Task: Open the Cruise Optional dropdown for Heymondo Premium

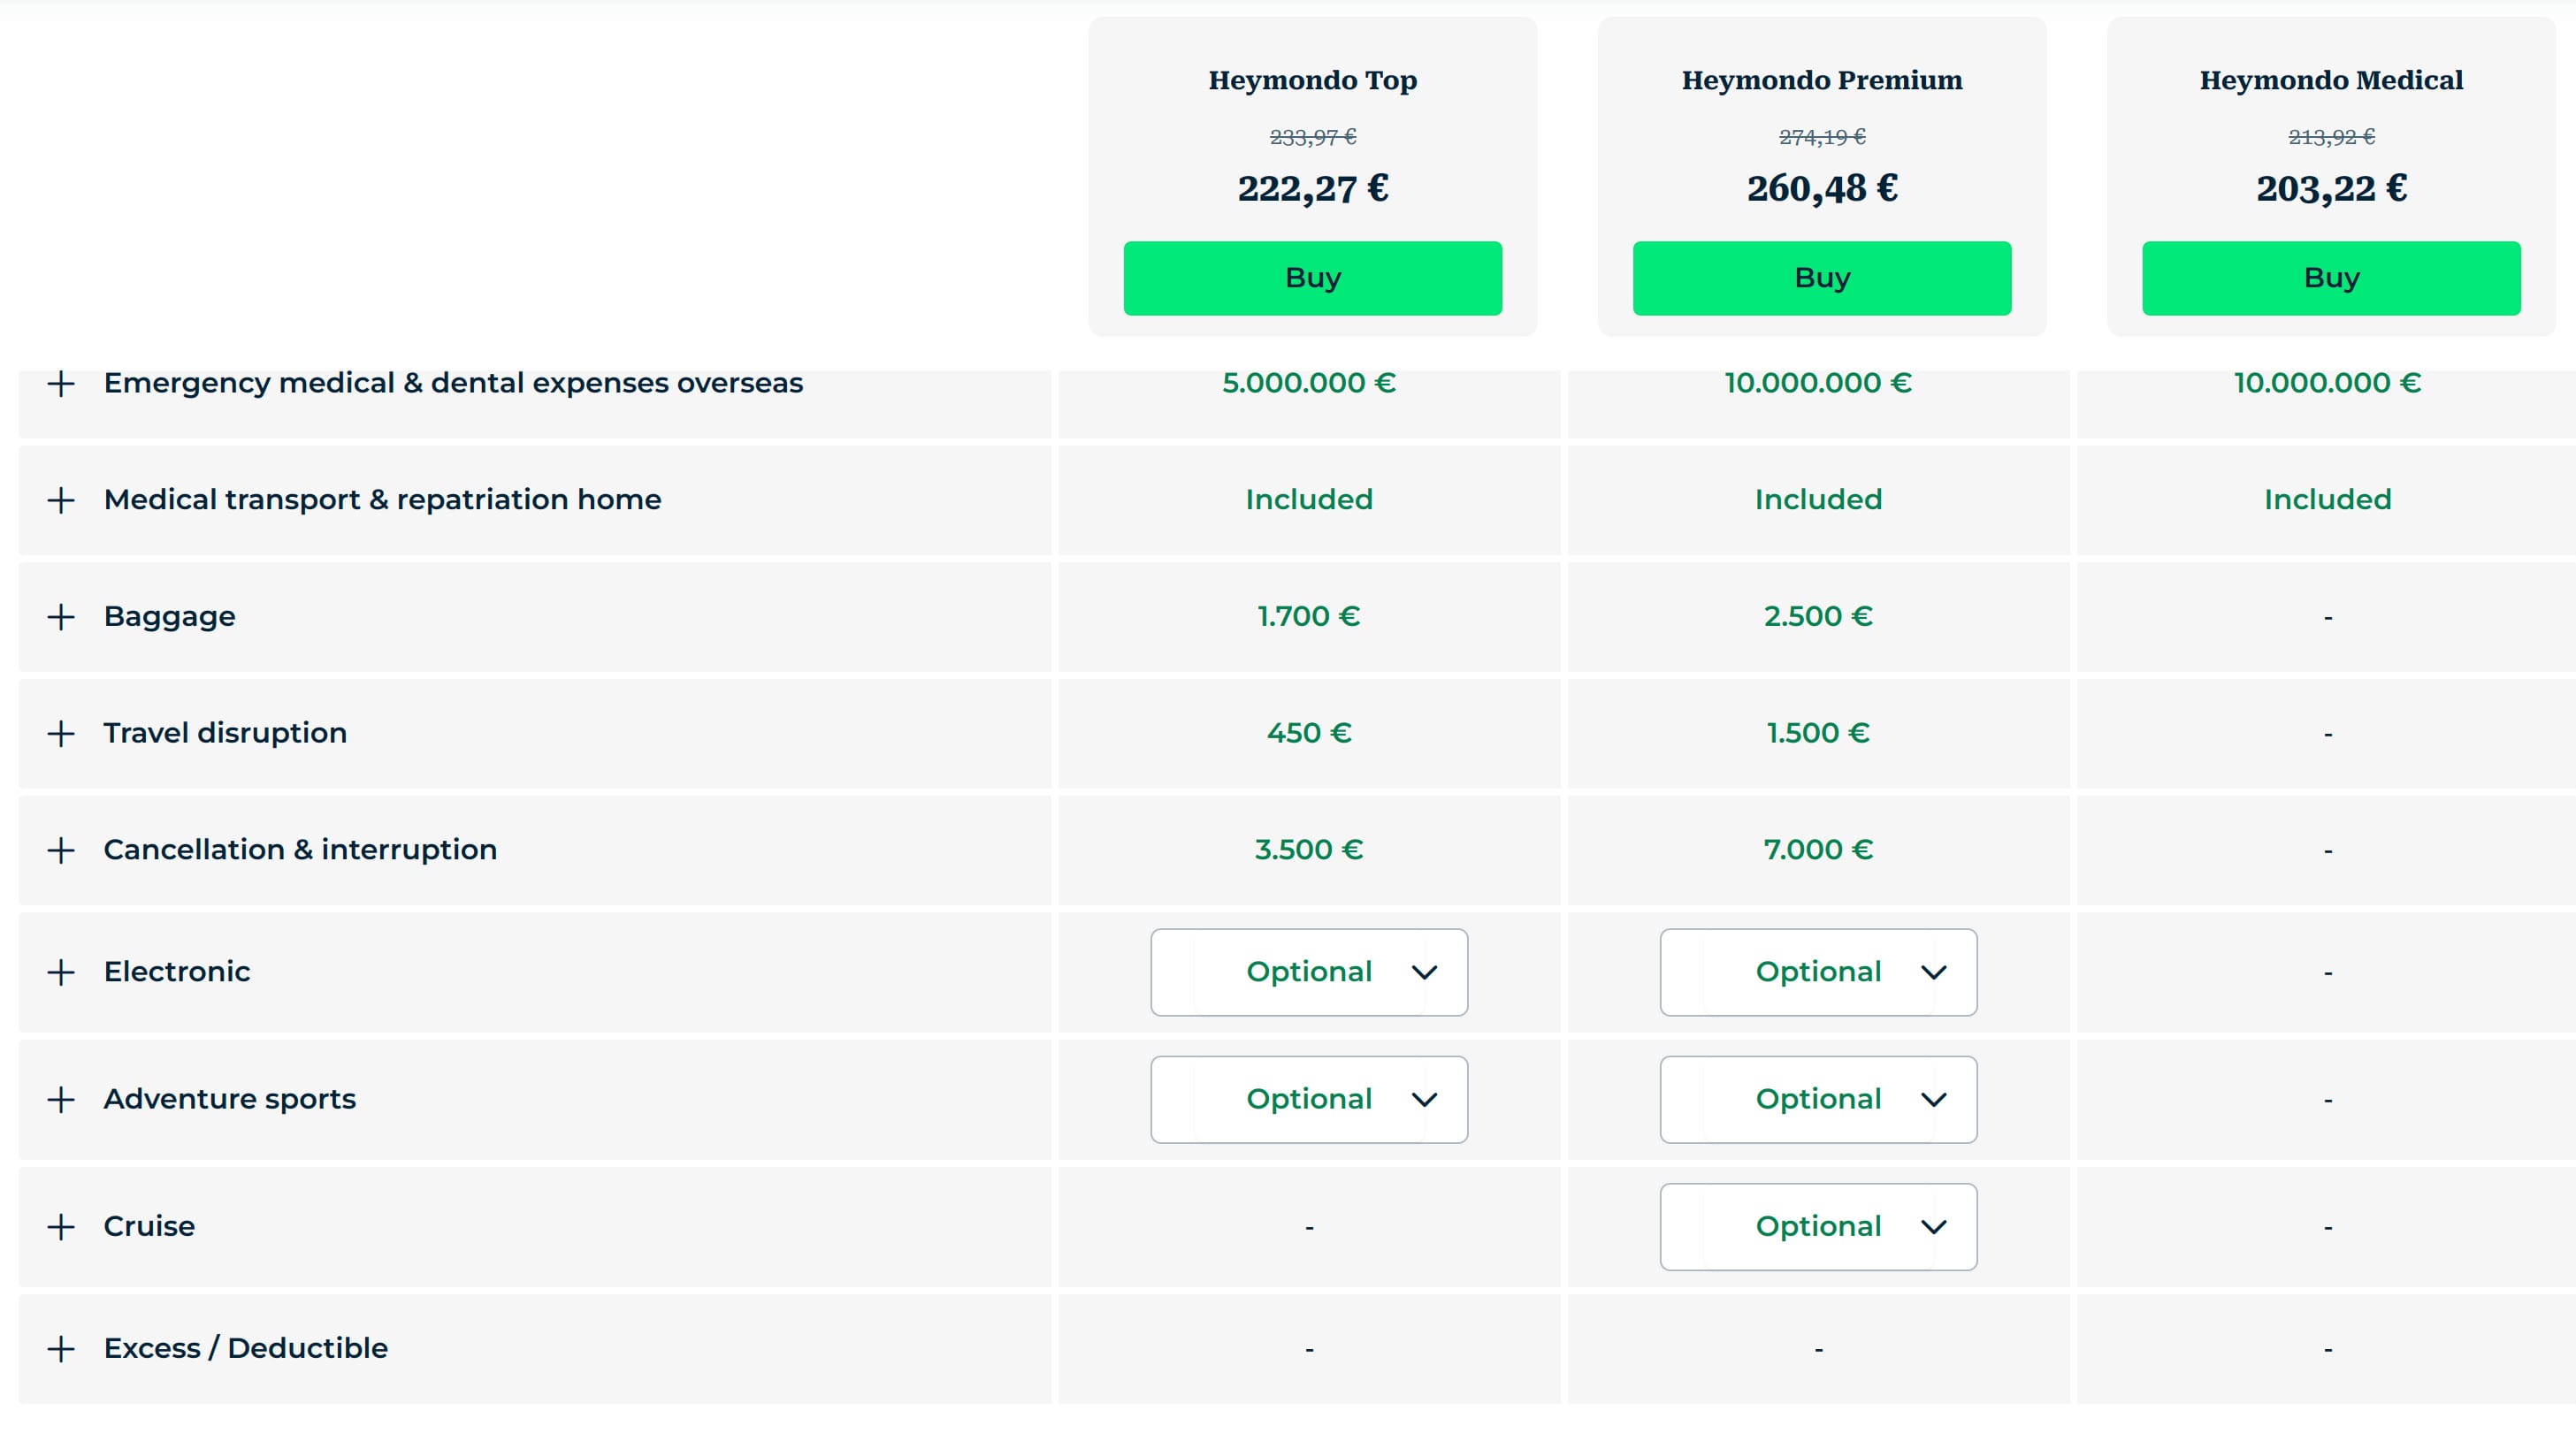Action: click(x=1818, y=1226)
